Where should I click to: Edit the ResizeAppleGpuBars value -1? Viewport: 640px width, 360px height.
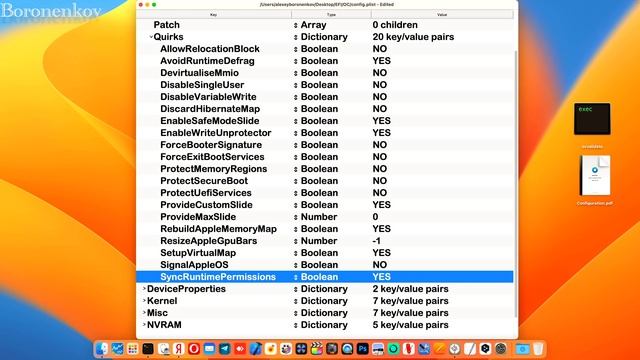click(376, 241)
